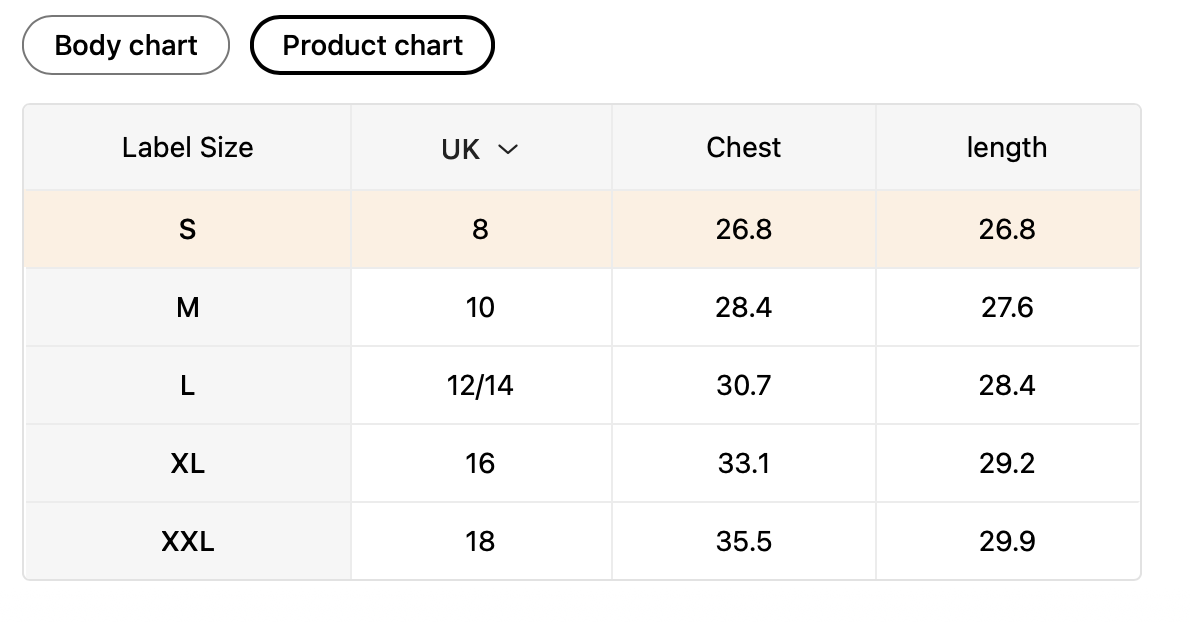1190x622 pixels.
Task: Select the XL label size row
Action: pos(187,464)
